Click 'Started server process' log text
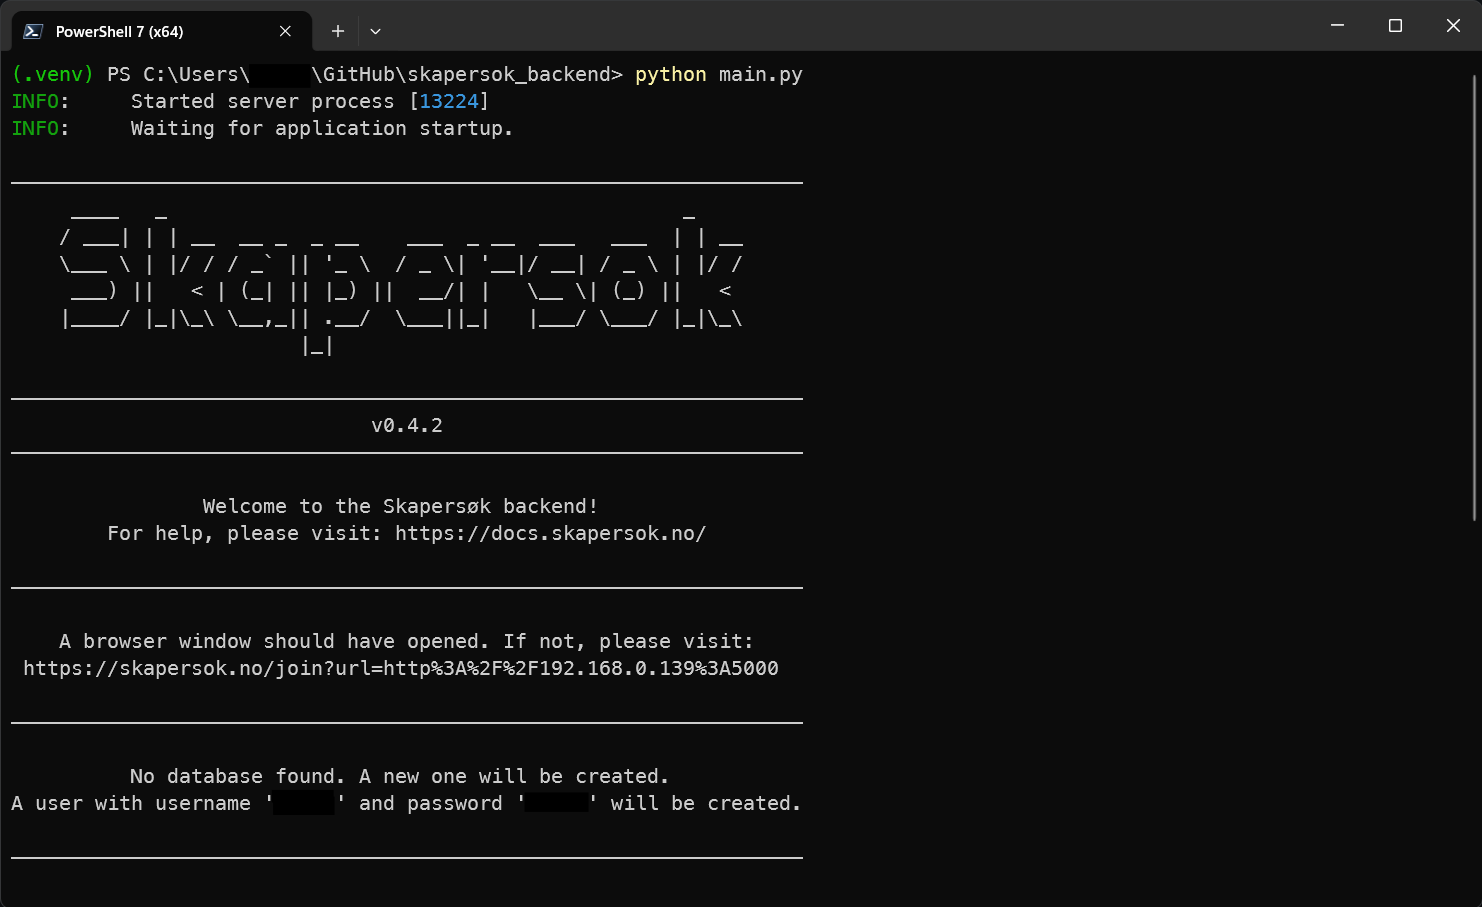The image size is (1482, 907). pyautogui.click(x=262, y=102)
